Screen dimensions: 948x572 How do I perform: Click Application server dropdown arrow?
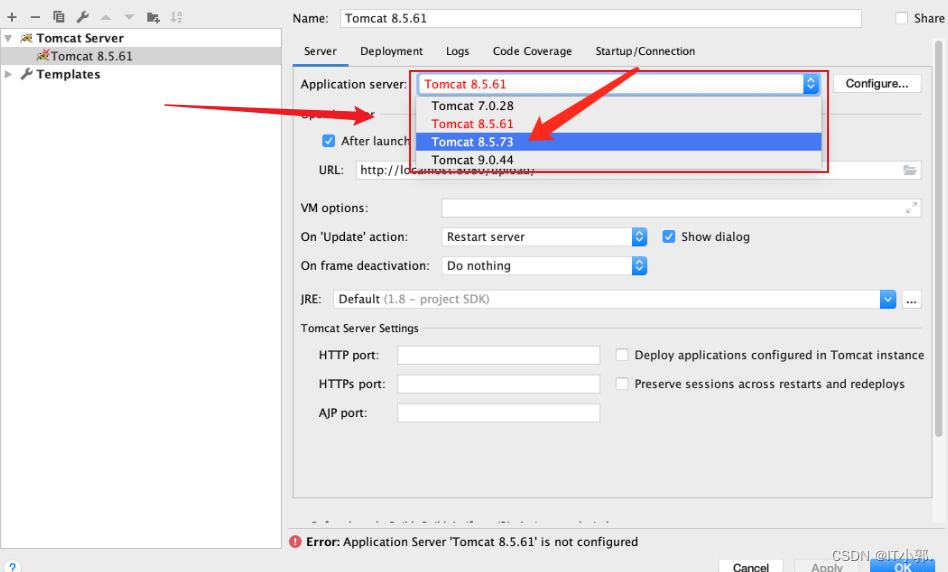pyautogui.click(x=810, y=84)
